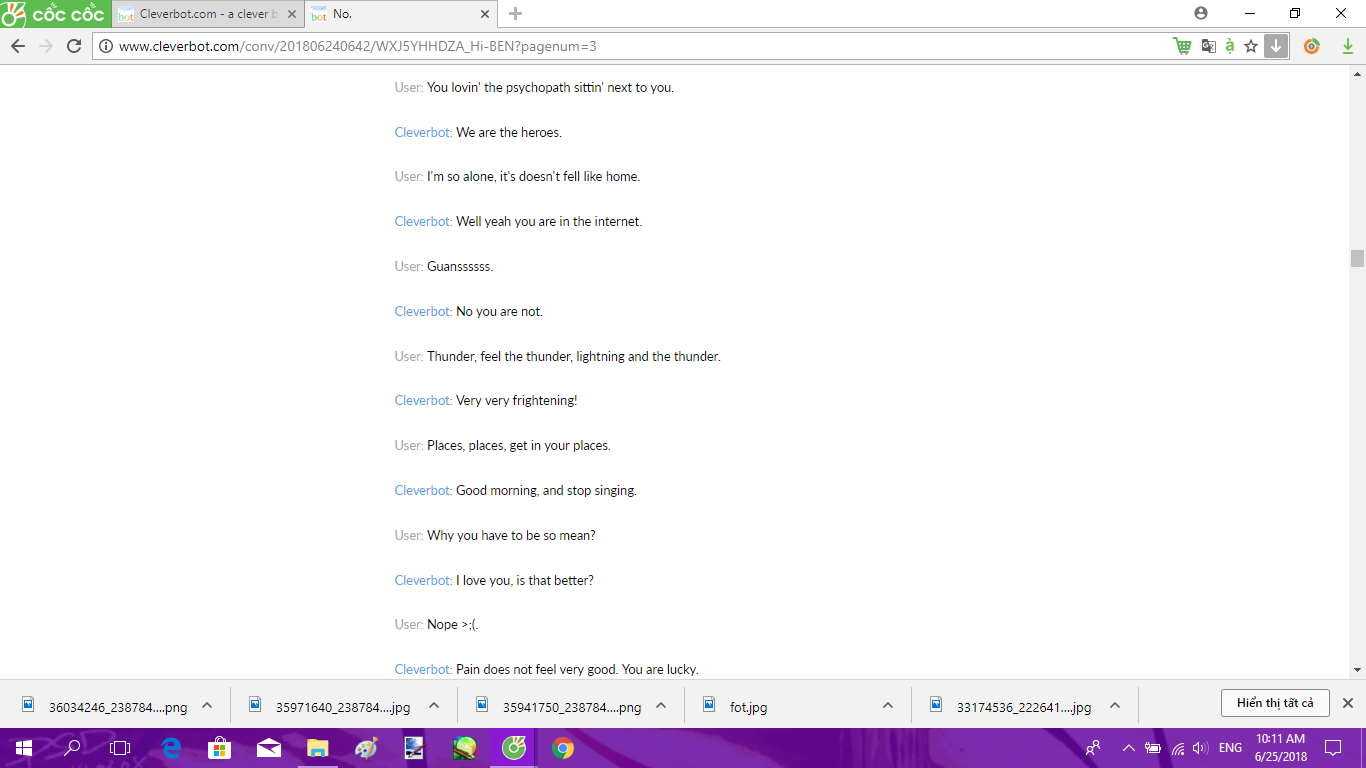This screenshot has height=768, width=1366.
Task: Click the green shopping cart icon
Action: pyautogui.click(x=1182, y=46)
